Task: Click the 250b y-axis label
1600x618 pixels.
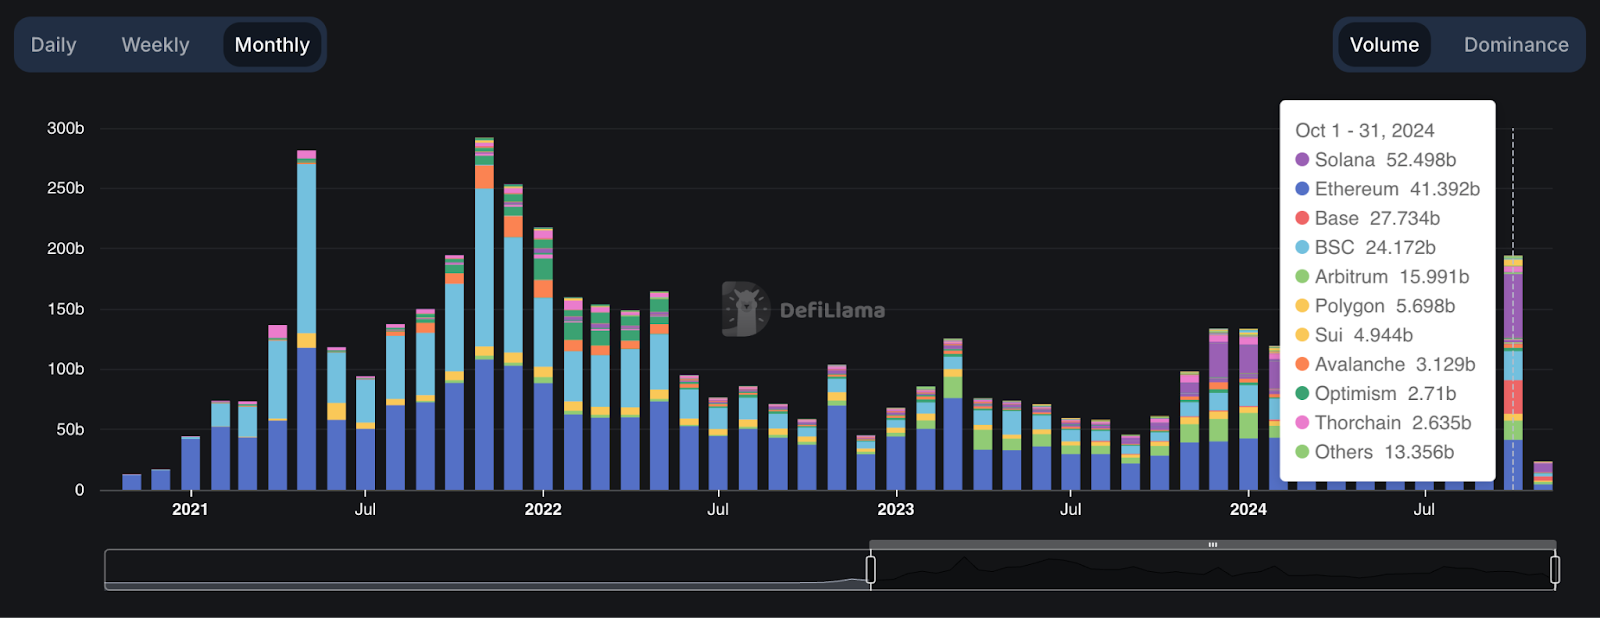Action: pyautogui.click(x=66, y=188)
